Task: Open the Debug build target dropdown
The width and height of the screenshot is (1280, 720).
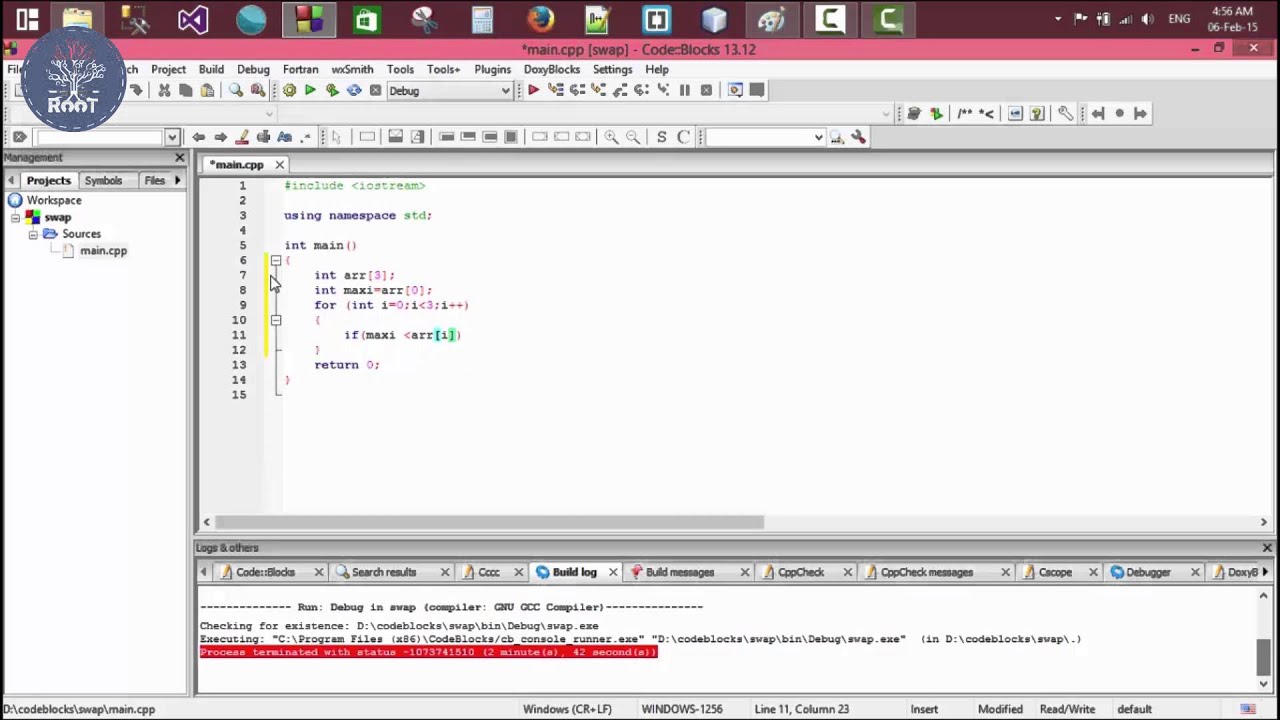Action: click(x=449, y=91)
